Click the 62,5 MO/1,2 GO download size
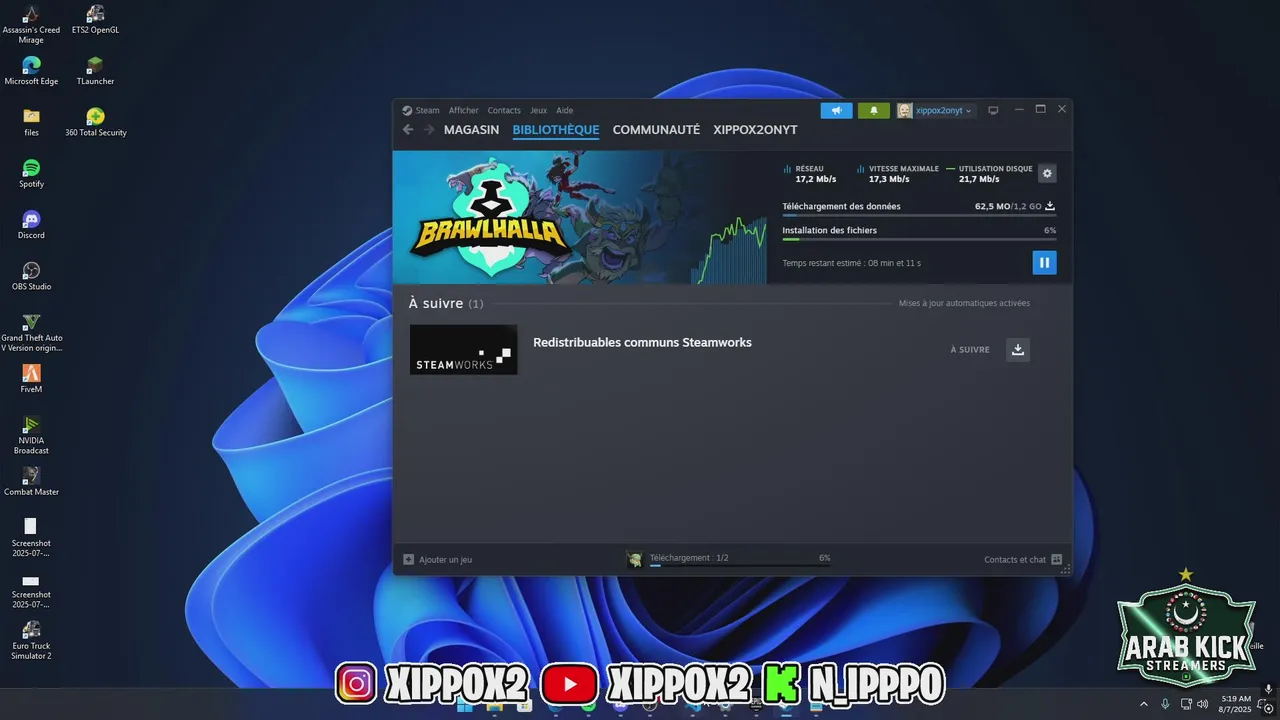This screenshot has height=720, width=1280. pyautogui.click(x=1008, y=206)
